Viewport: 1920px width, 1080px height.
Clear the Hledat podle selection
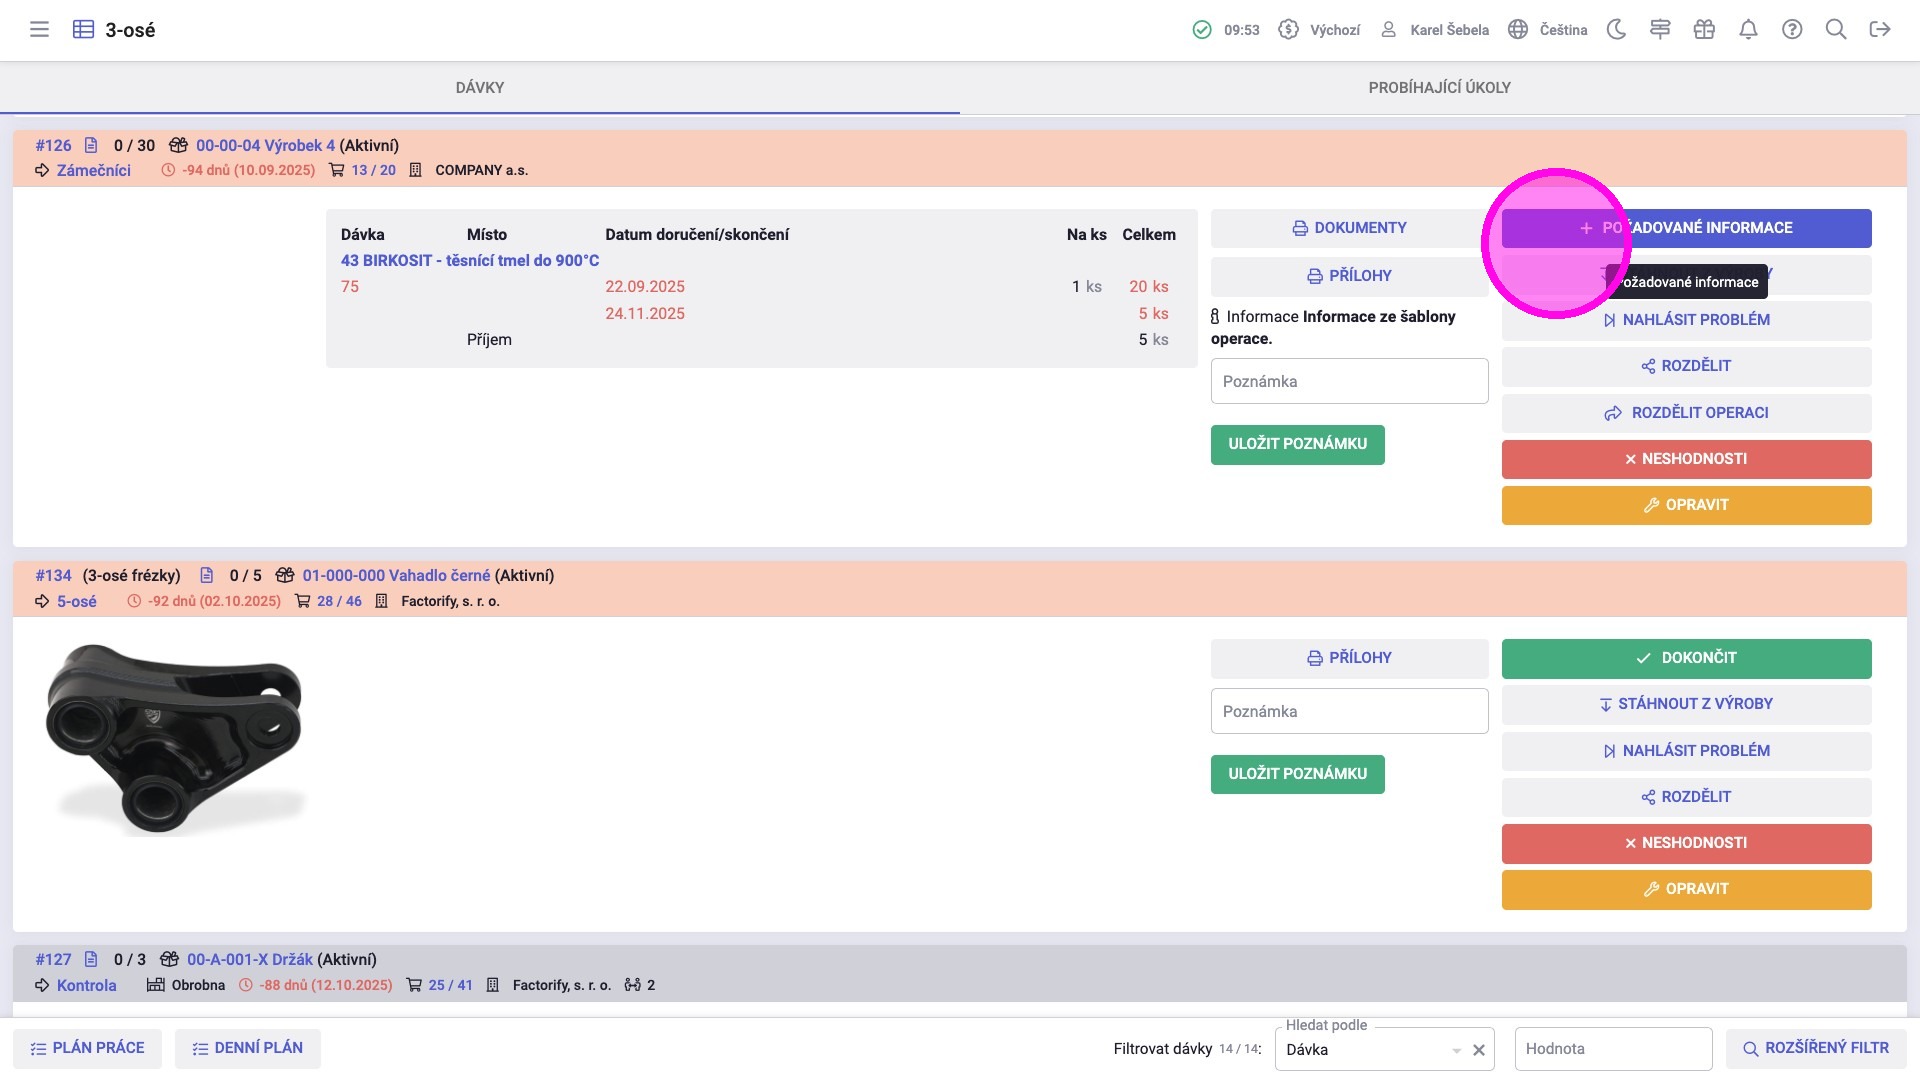pos(1479,1050)
